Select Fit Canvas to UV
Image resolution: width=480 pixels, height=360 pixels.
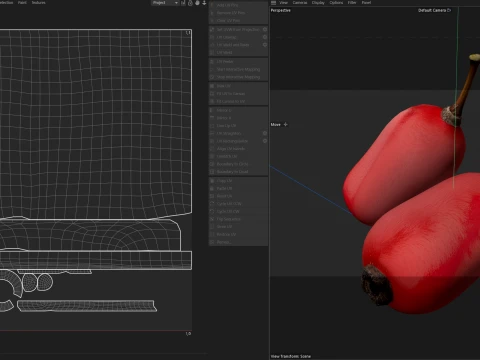click(x=238, y=101)
